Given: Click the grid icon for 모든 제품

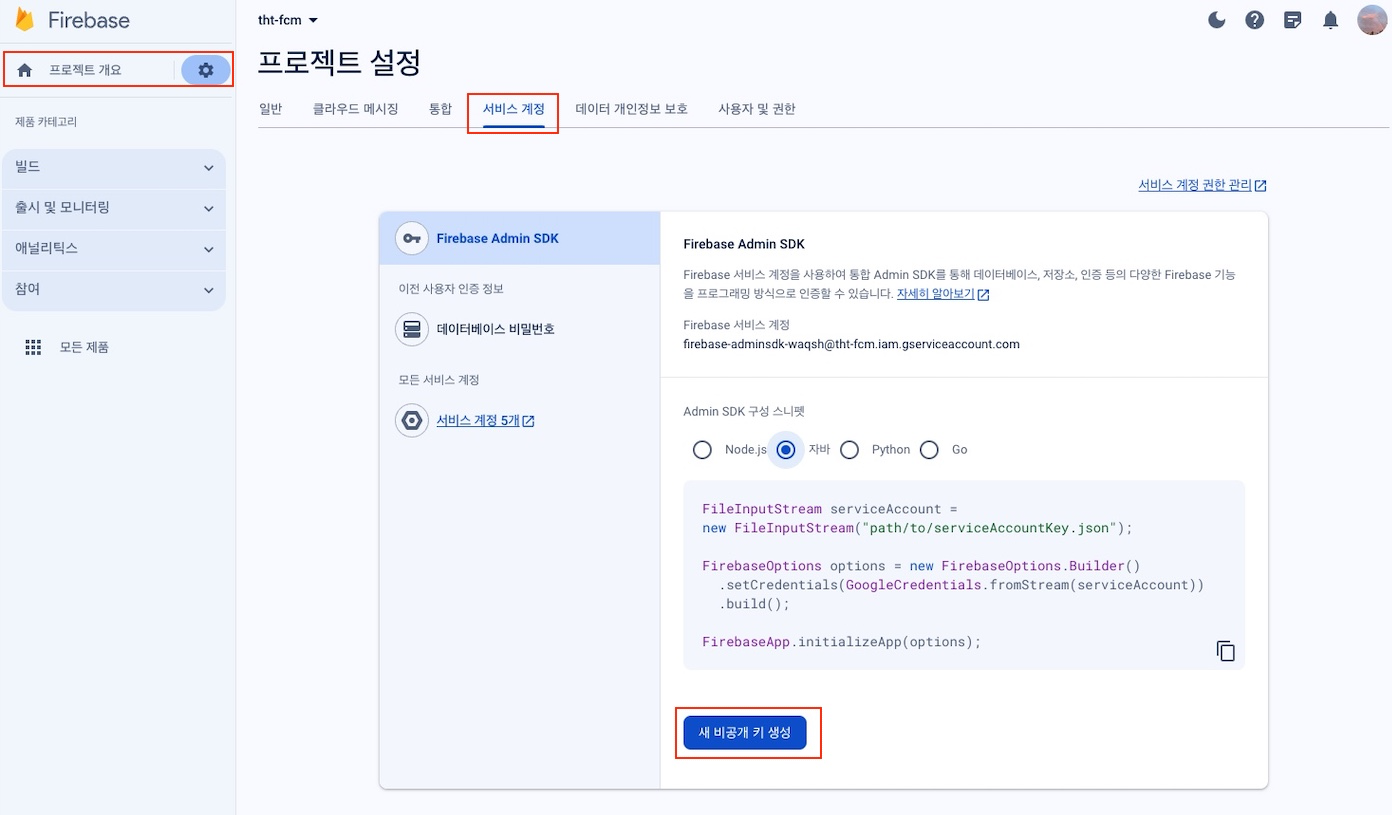Looking at the screenshot, I should 33,347.
